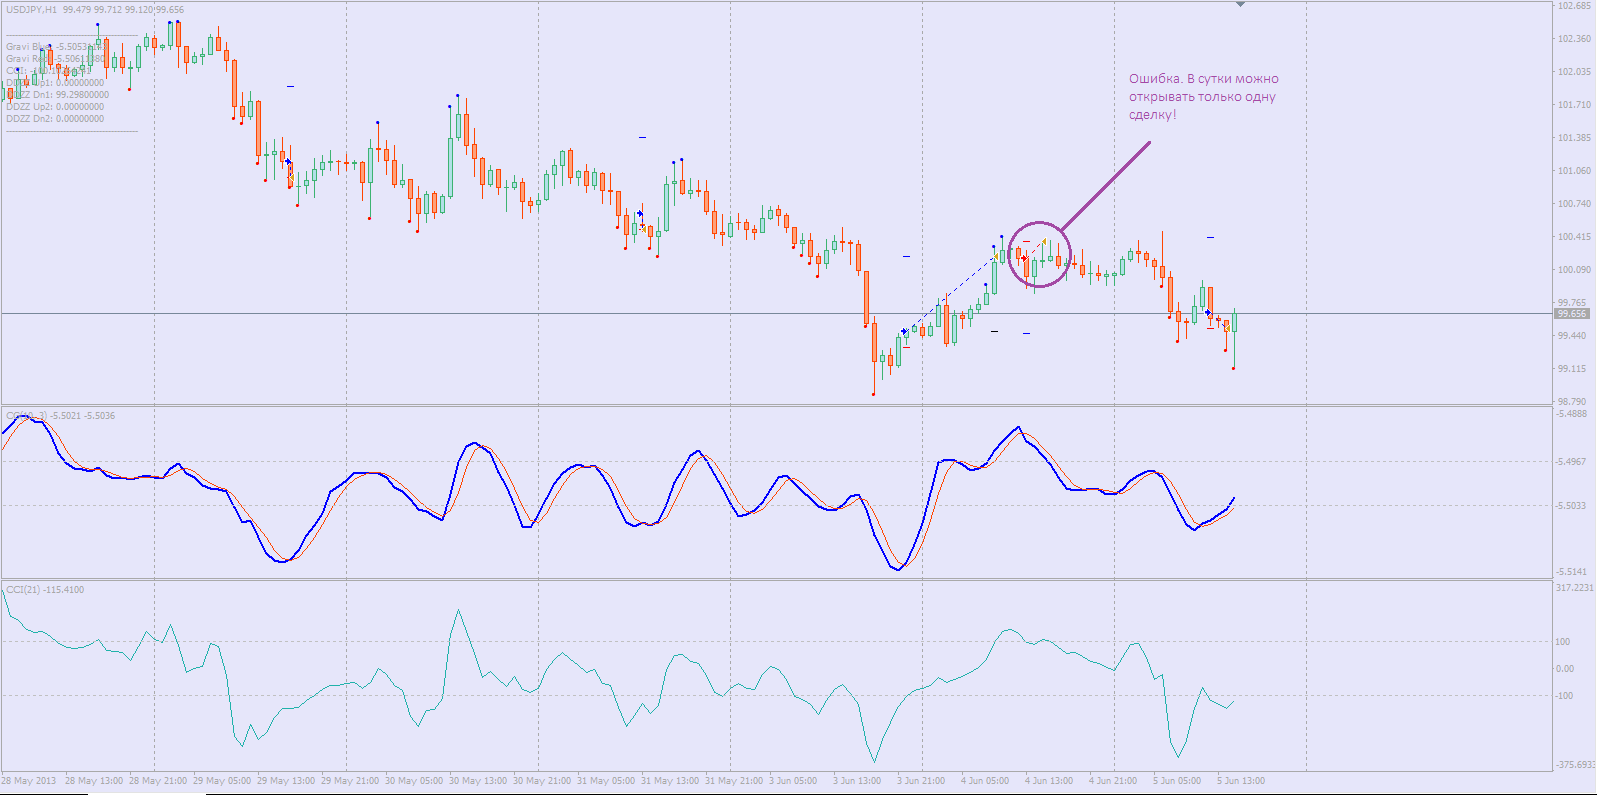The height and width of the screenshot is (795, 1597).
Task: Click the DDZZ Up2: 0.00000000 label
Action: tap(55, 107)
